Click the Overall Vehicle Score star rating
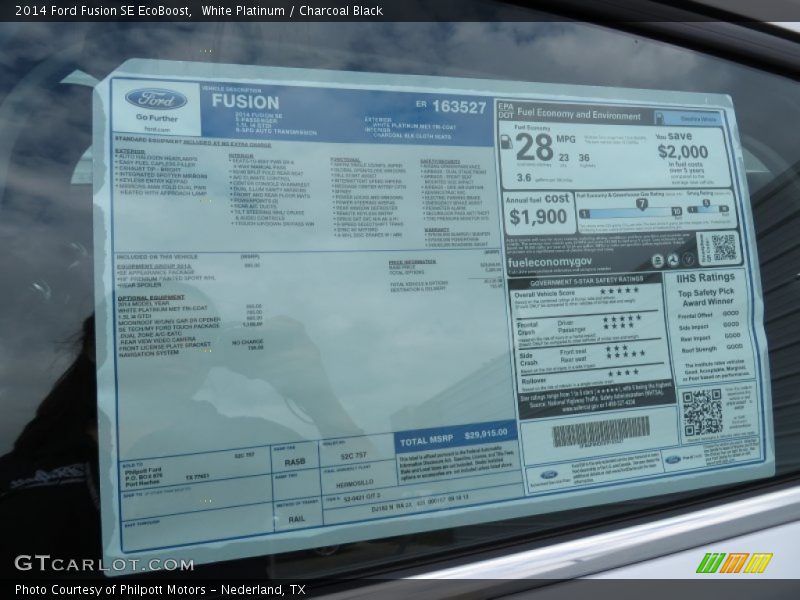Image resolution: width=800 pixels, height=600 pixels. (618, 291)
